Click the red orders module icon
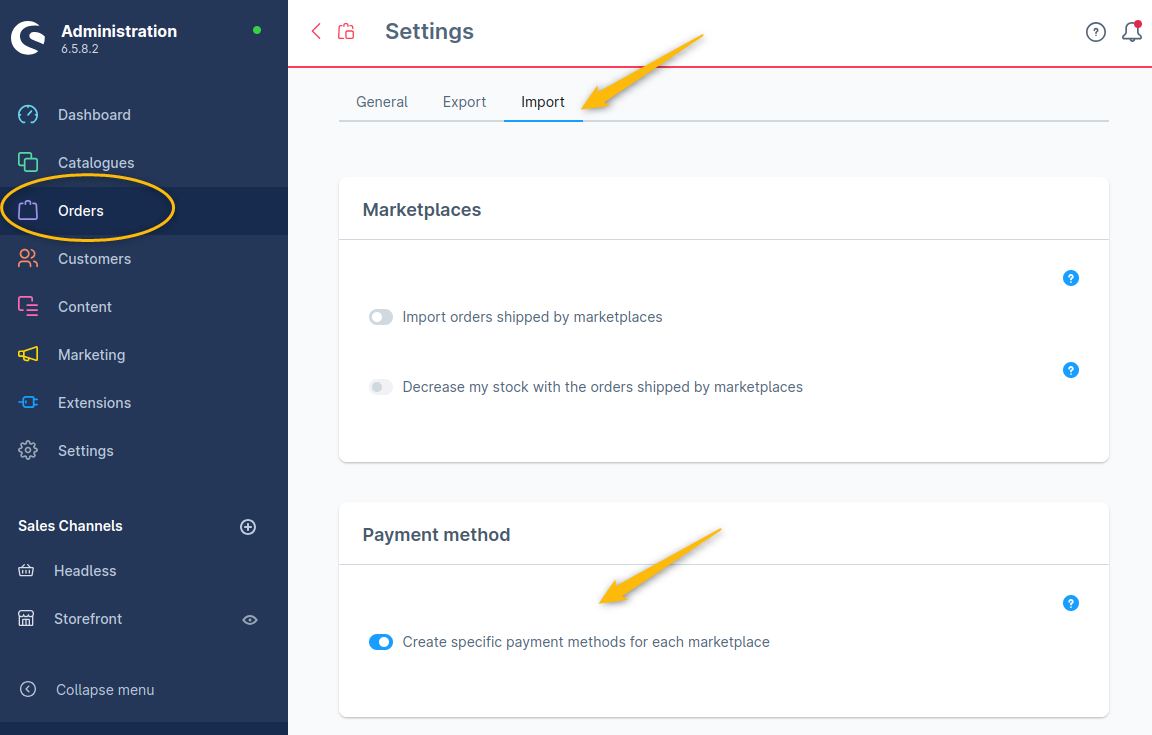 click(346, 32)
